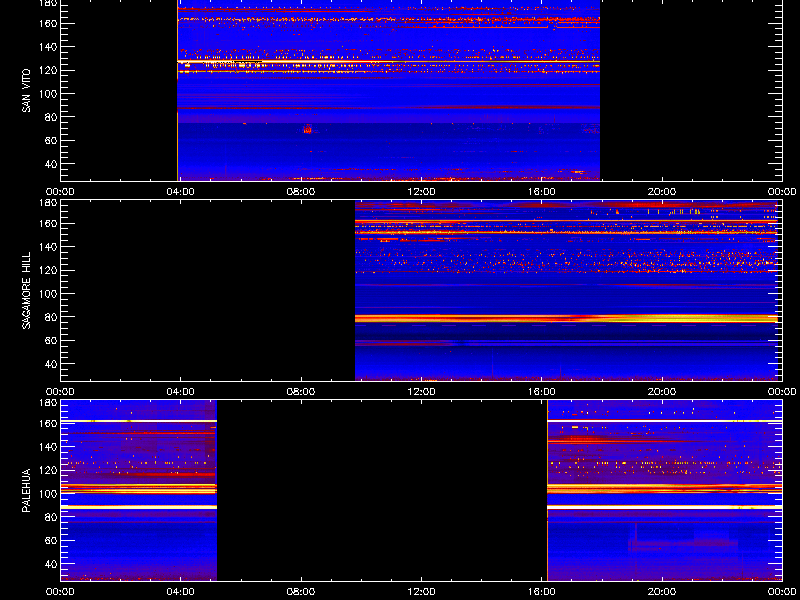Pick the 100 frequency label on the Palehua axis
The image size is (800, 600).
point(49,494)
